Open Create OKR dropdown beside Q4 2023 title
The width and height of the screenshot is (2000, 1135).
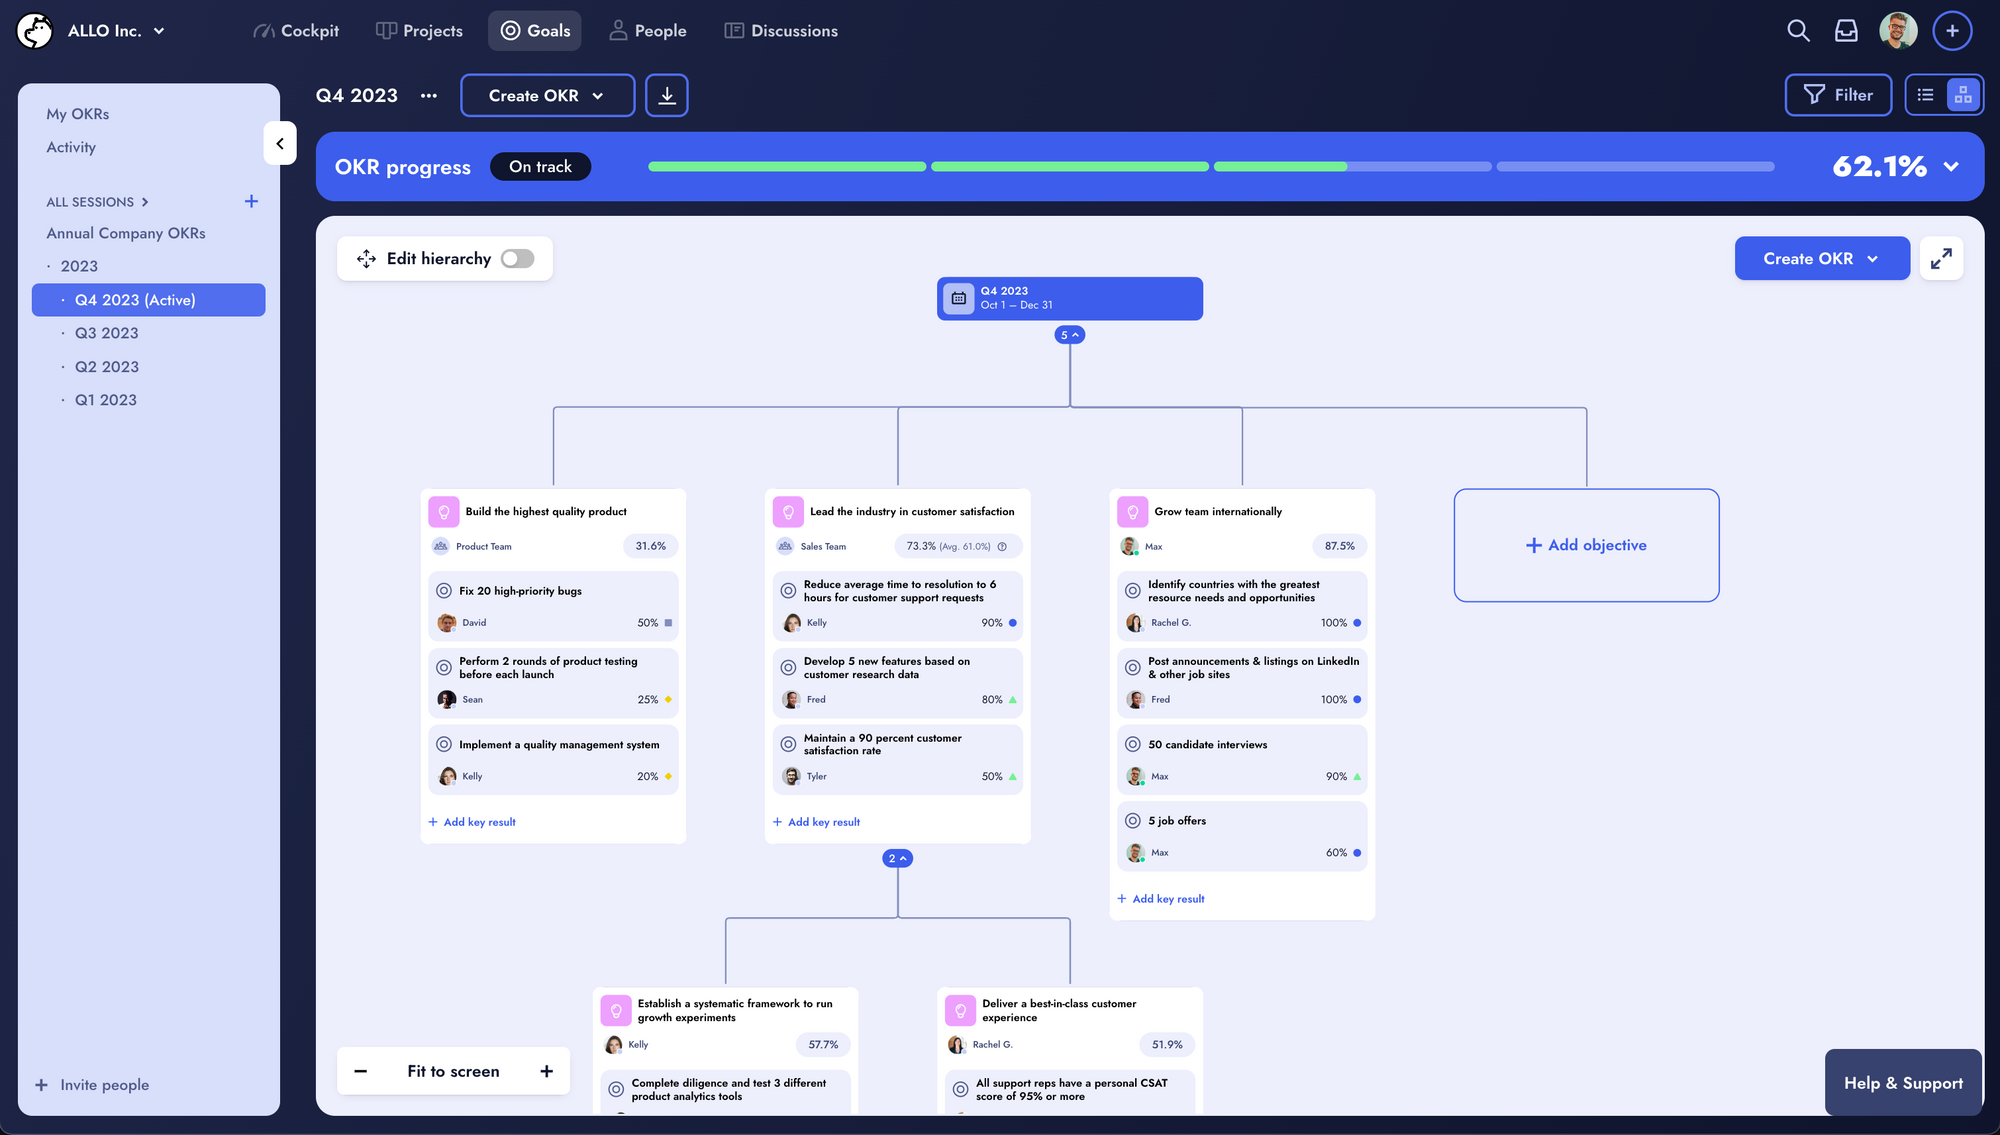coord(547,96)
